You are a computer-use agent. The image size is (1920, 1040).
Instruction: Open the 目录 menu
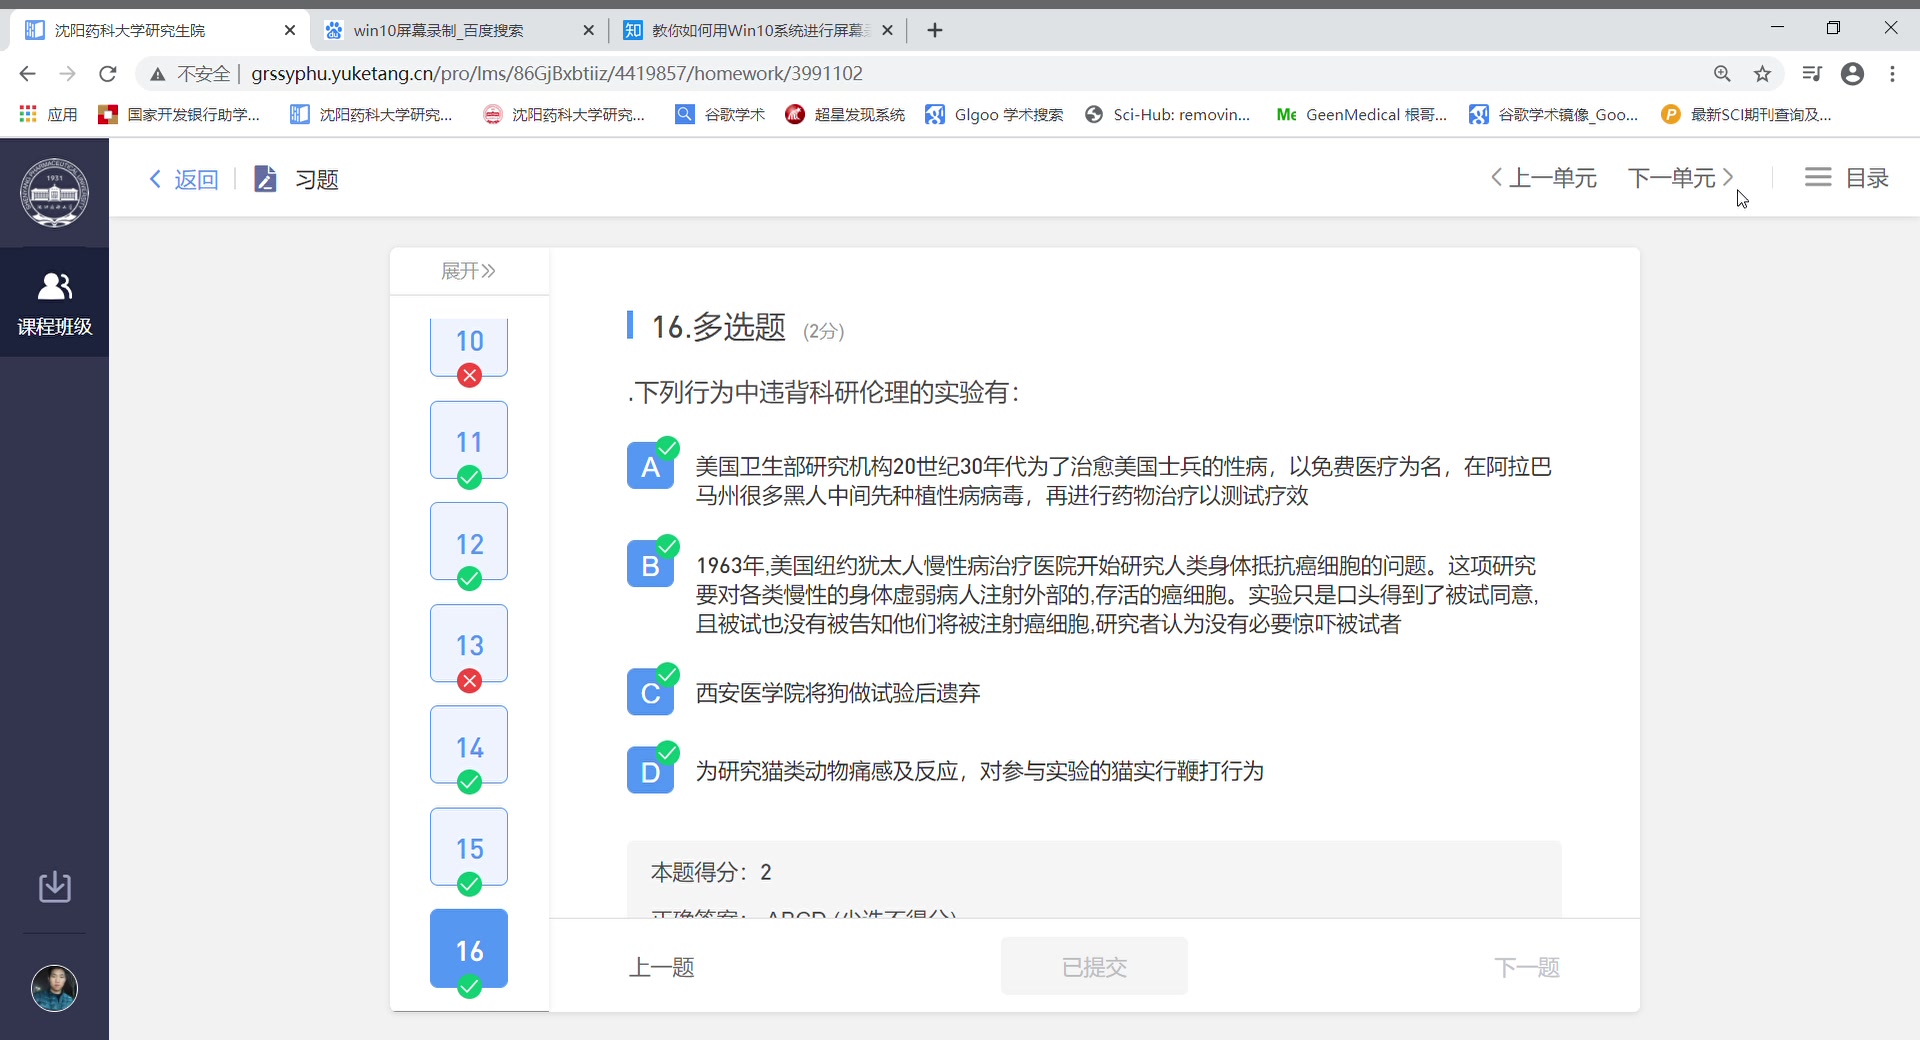(x=1846, y=178)
